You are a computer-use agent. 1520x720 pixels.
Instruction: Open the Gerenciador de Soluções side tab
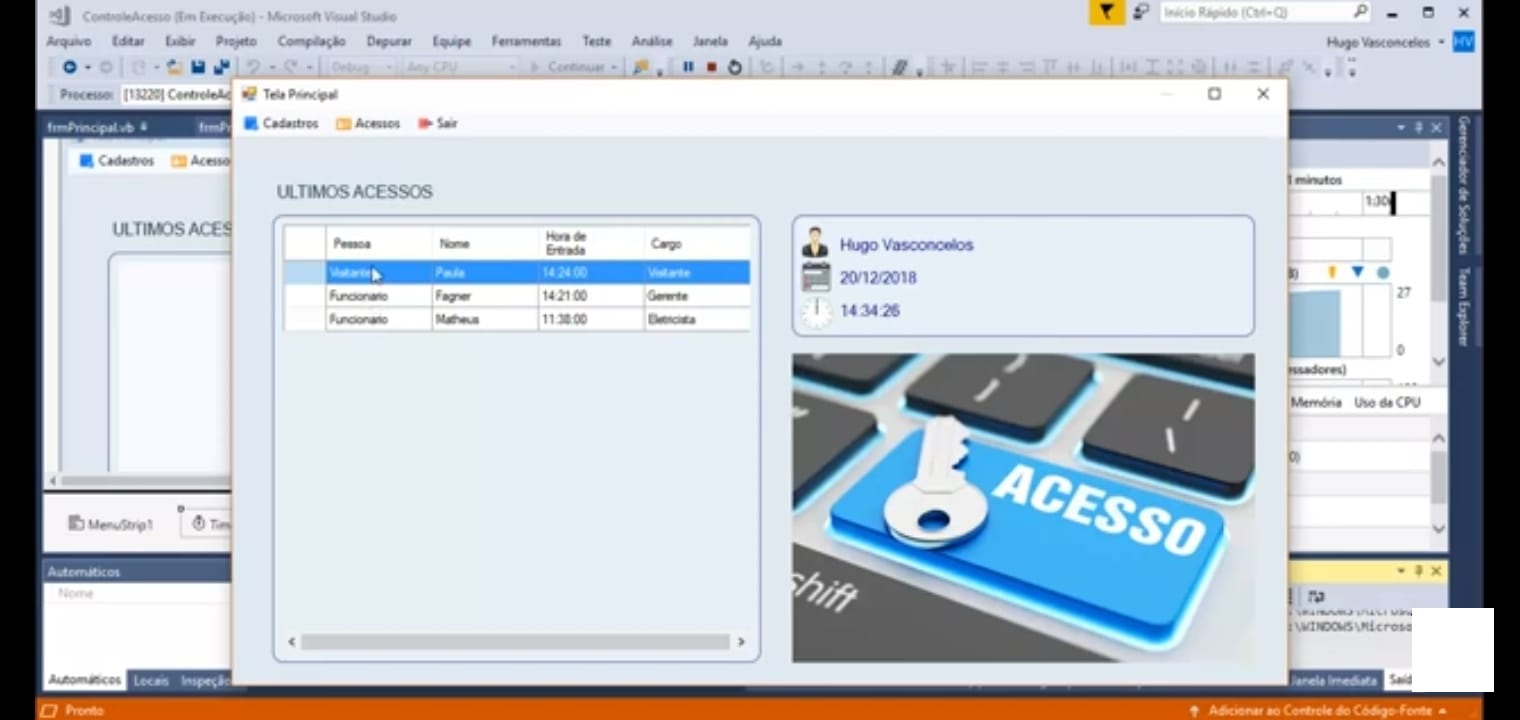click(1463, 185)
